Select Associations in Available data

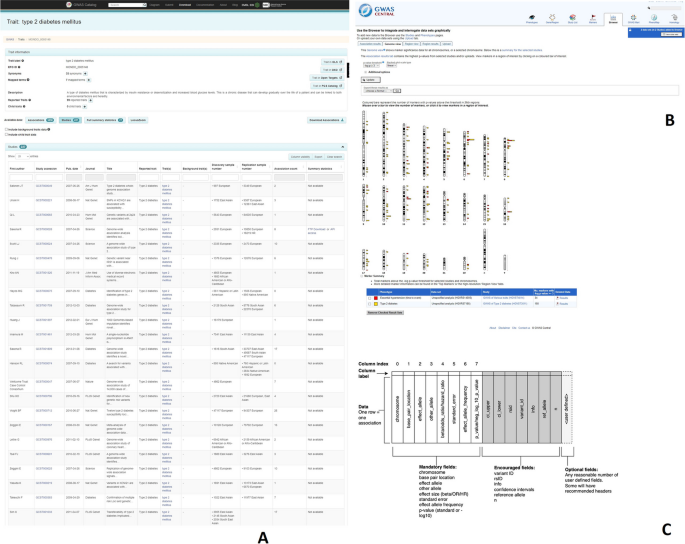[x=40, y=120]
